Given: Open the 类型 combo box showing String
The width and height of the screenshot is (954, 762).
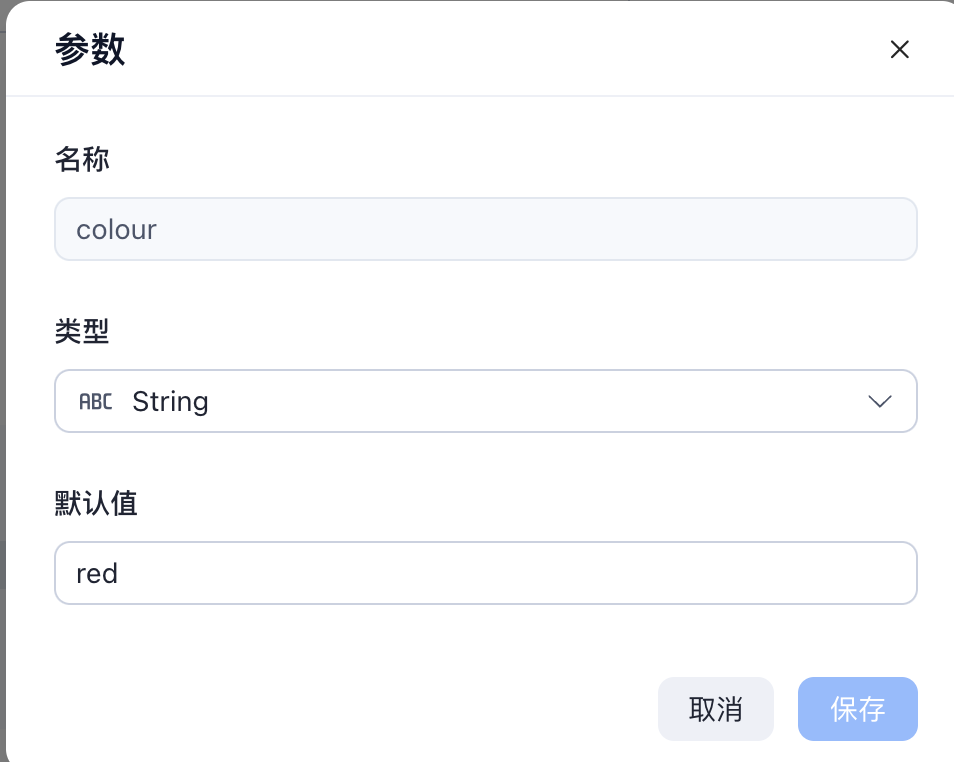Looking at the screenshot, I should (486, 401).
